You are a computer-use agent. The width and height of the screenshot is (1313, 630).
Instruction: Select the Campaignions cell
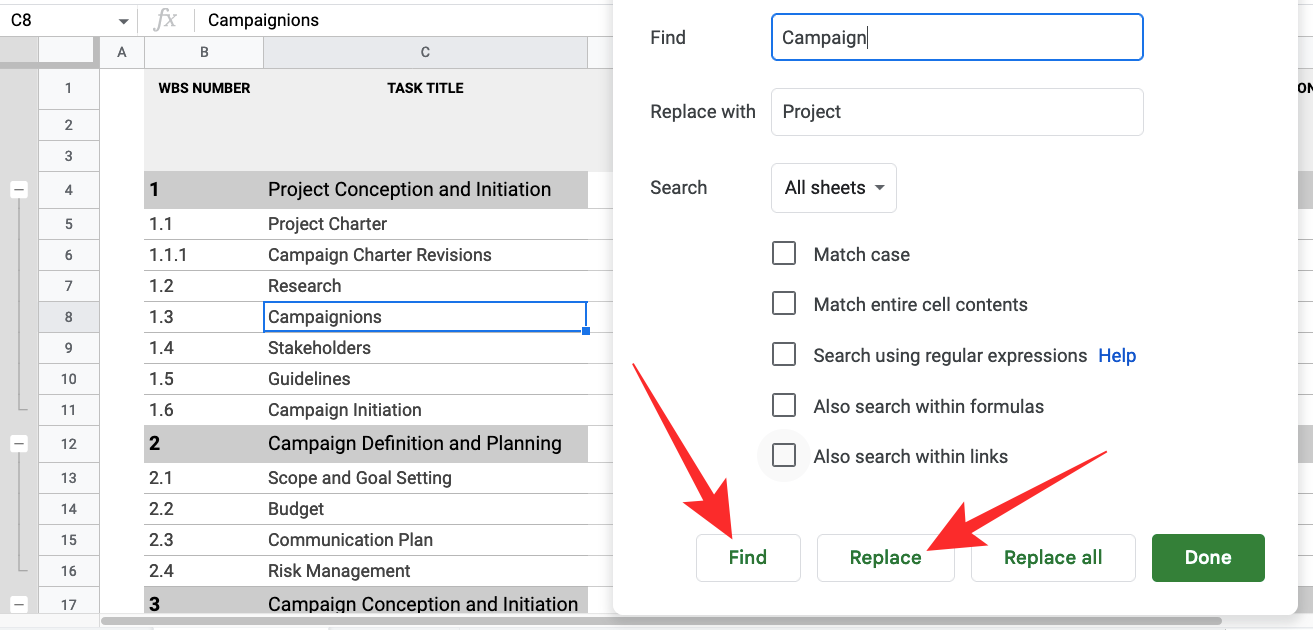[x=425, y=317]
